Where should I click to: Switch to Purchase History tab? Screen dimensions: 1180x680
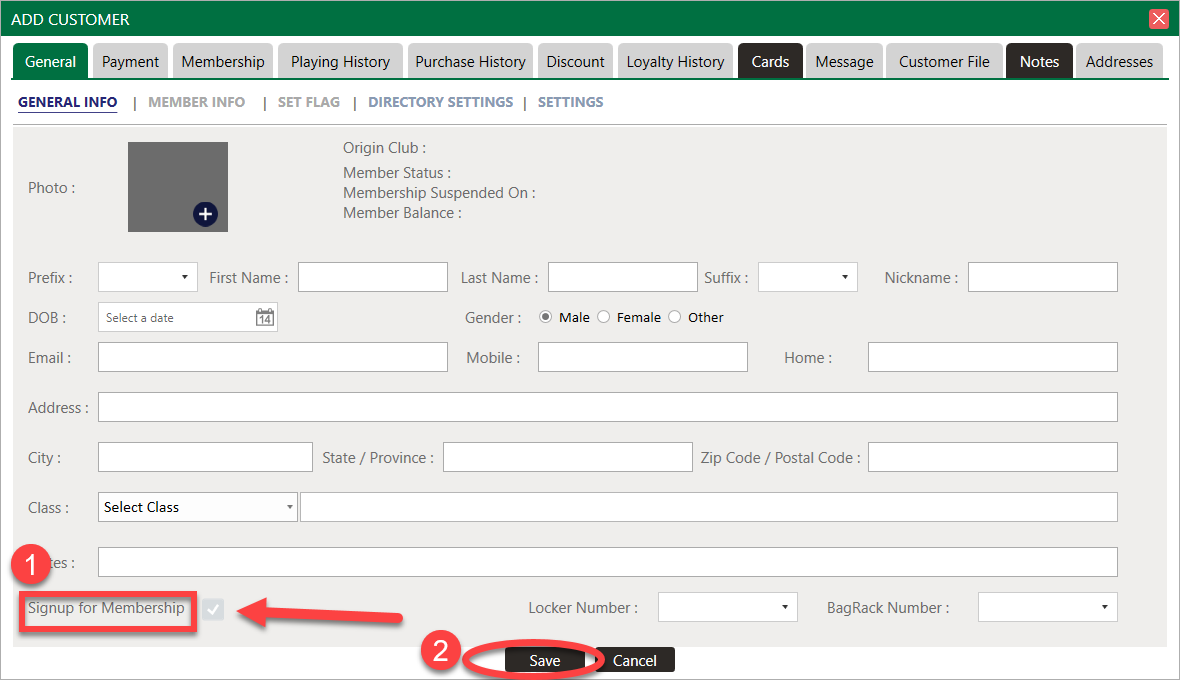tap(470, 62)
